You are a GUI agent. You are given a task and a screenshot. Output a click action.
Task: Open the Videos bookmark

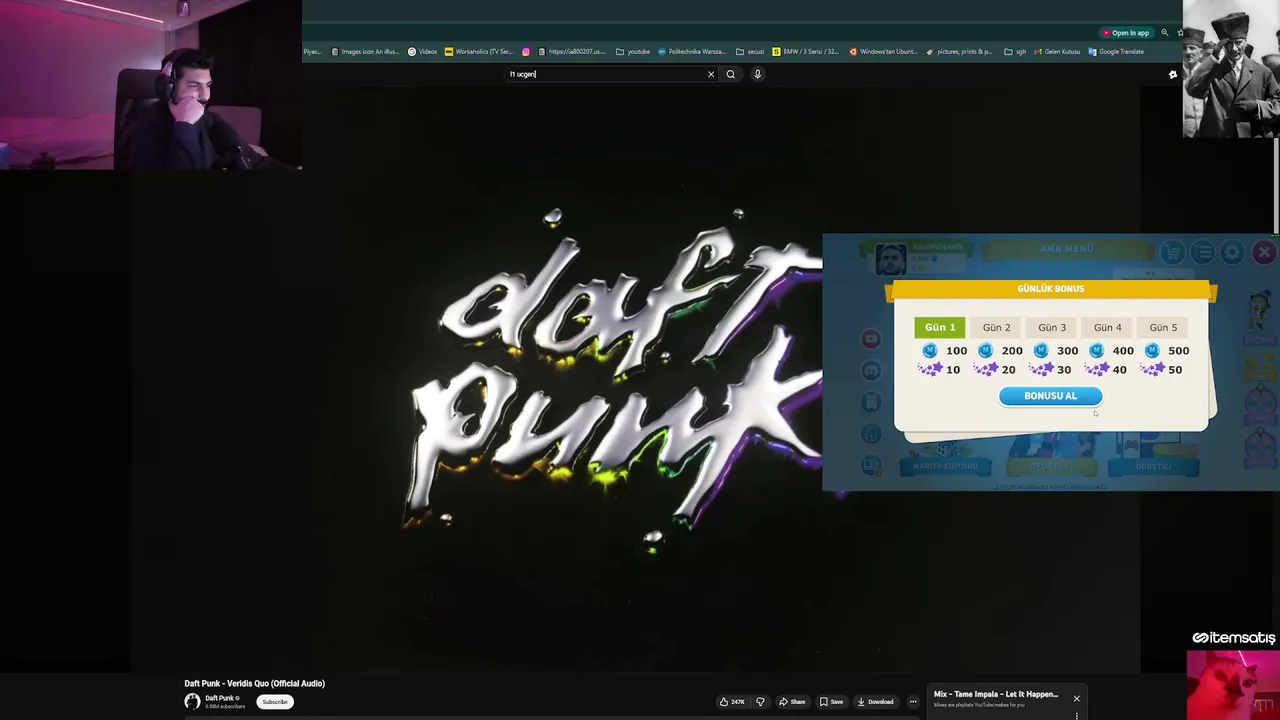tap(423, 52)
